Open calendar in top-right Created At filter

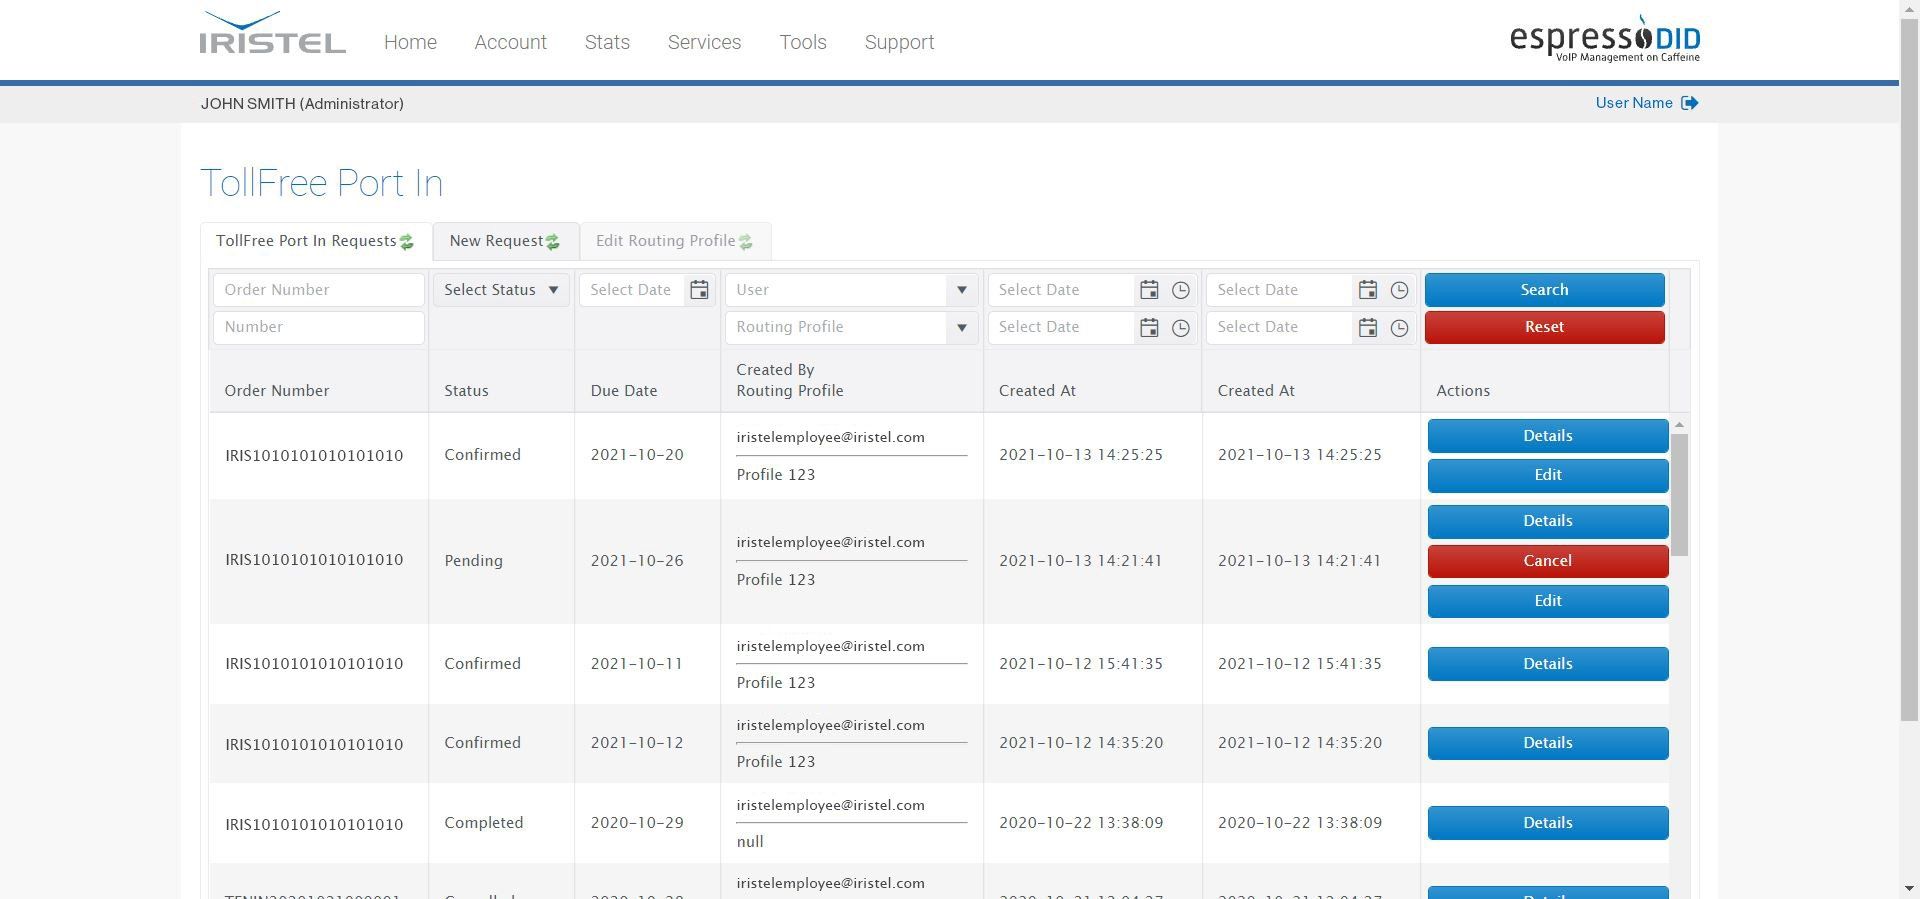click(1367, 290)
